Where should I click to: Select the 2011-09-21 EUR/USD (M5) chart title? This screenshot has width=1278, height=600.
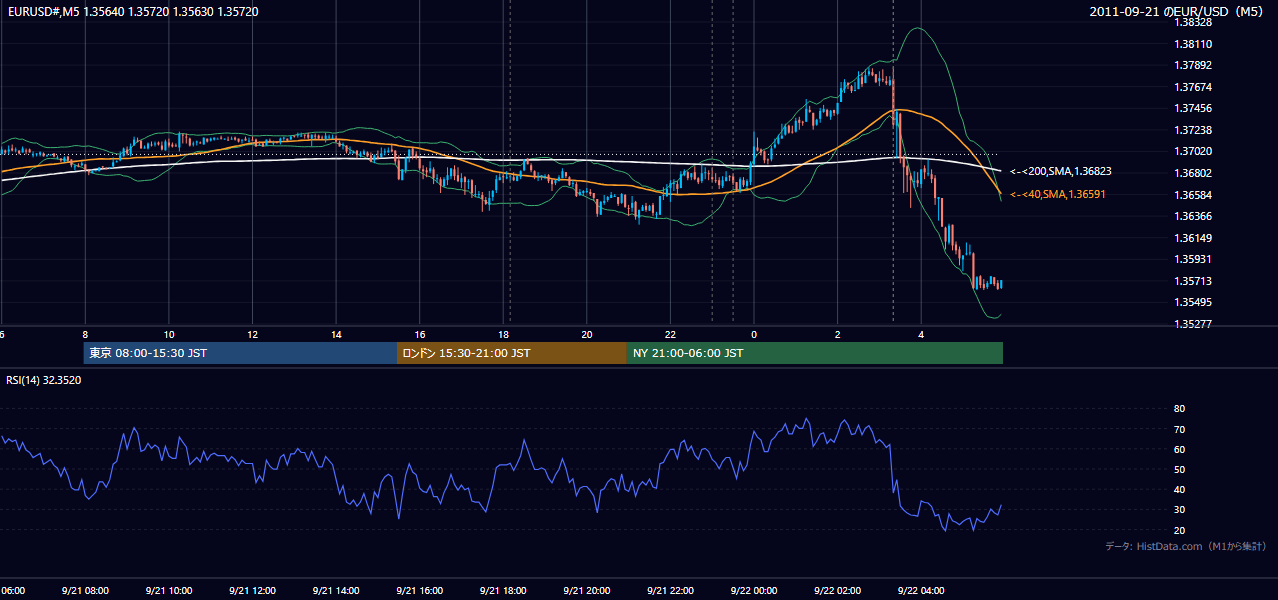click(x=1178, y=11)
